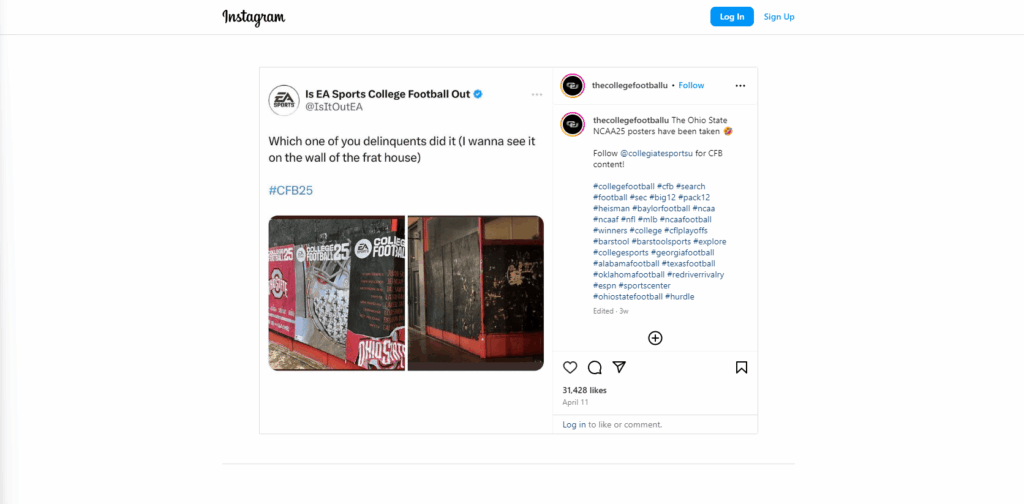The height and width of the screenshot is (504, 1024).
Task: Load more comments with plus circle
Action: [x=655, y=338]
